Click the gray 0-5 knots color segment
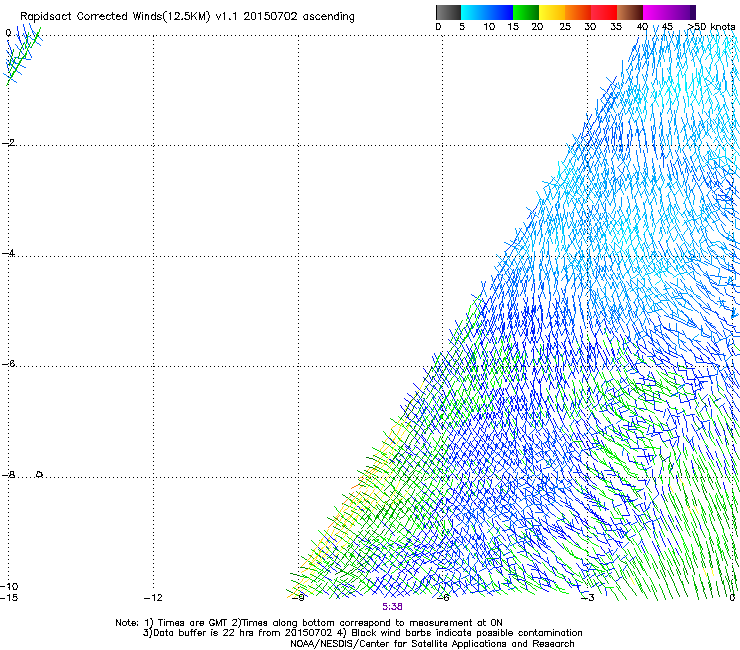Viewport: 740px width, 650px height. [448, 12]
